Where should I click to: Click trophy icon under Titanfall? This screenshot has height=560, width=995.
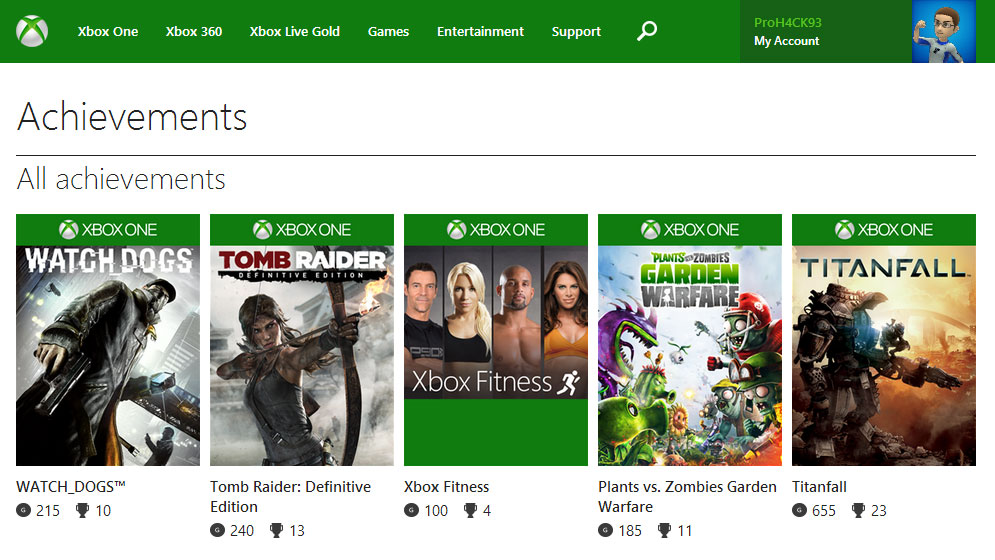(859, 510)
